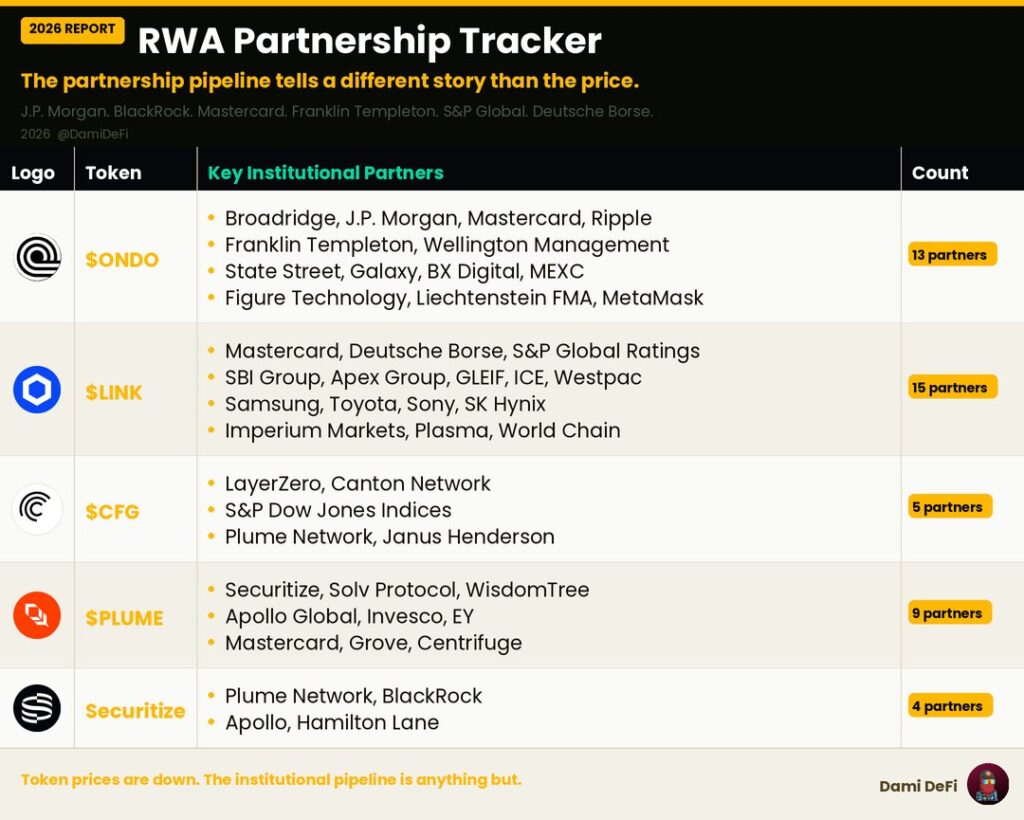Screen dimensions: 1024x820
Task: Click S&P Dow Jones Indices line
Action: 338,511
